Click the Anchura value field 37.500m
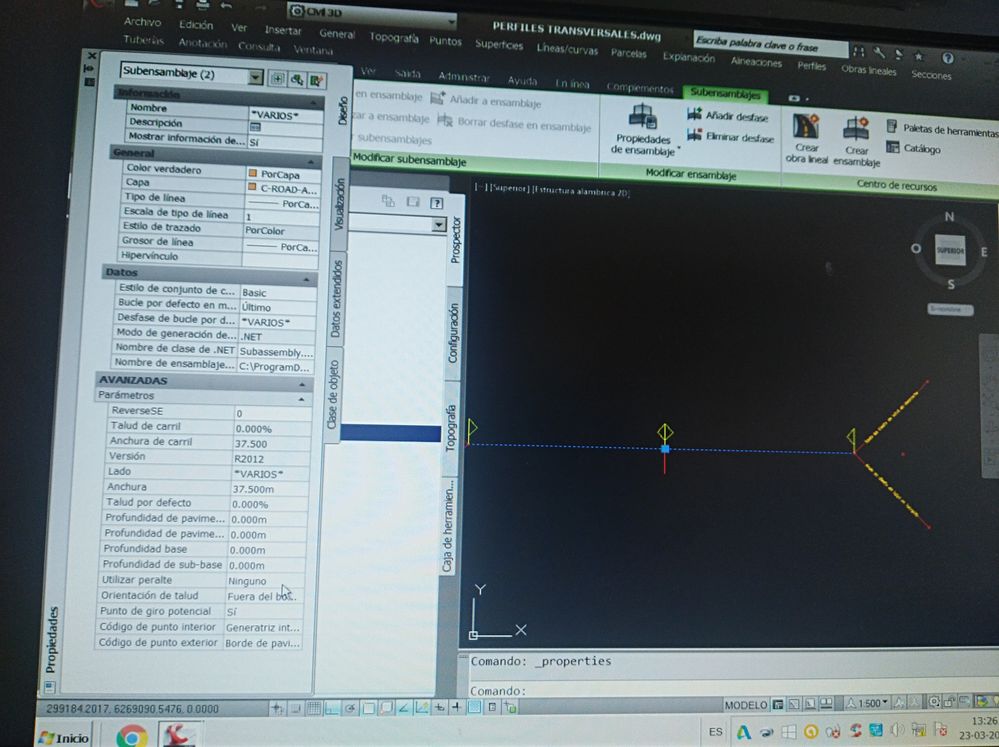Screen dimensions: 999x747 271,490
